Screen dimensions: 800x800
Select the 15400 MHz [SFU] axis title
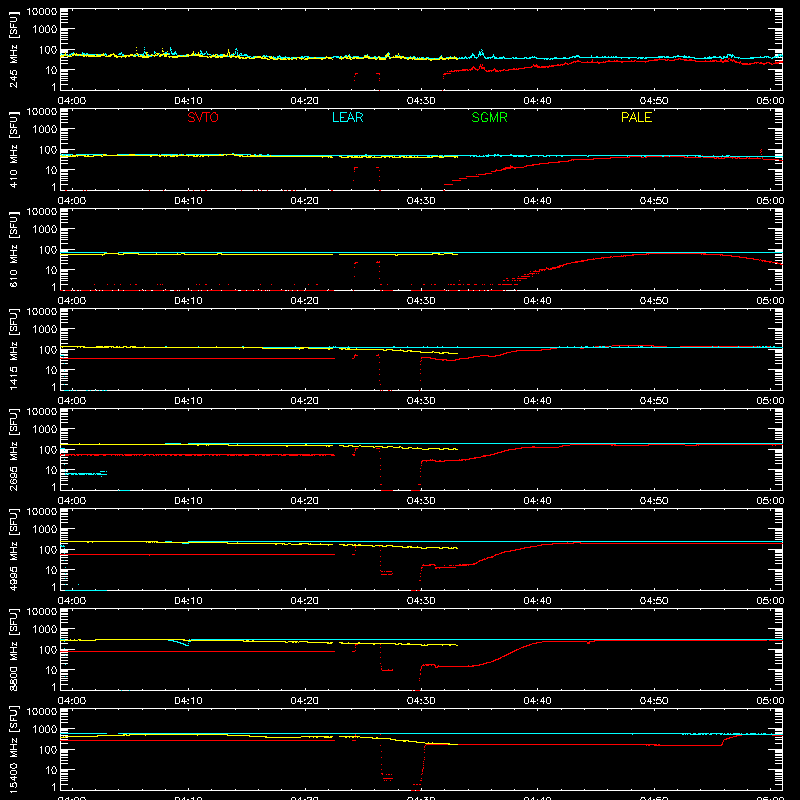pos(14,749)
